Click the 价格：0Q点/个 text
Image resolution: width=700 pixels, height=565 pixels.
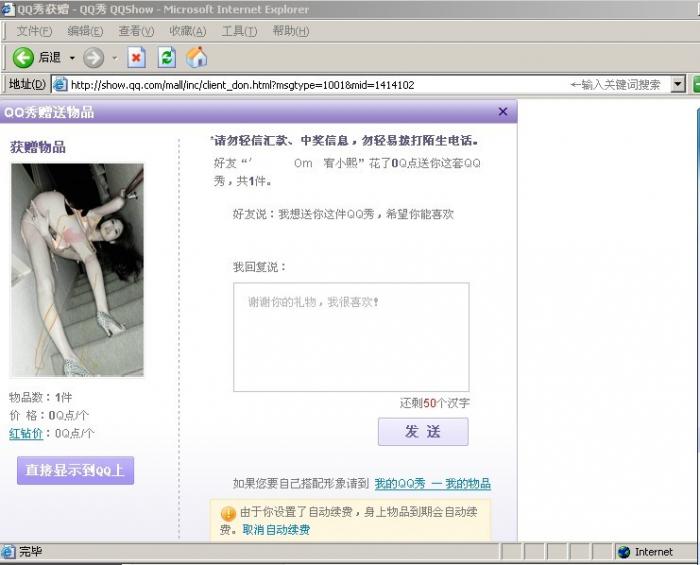click(x=49, y=415)
